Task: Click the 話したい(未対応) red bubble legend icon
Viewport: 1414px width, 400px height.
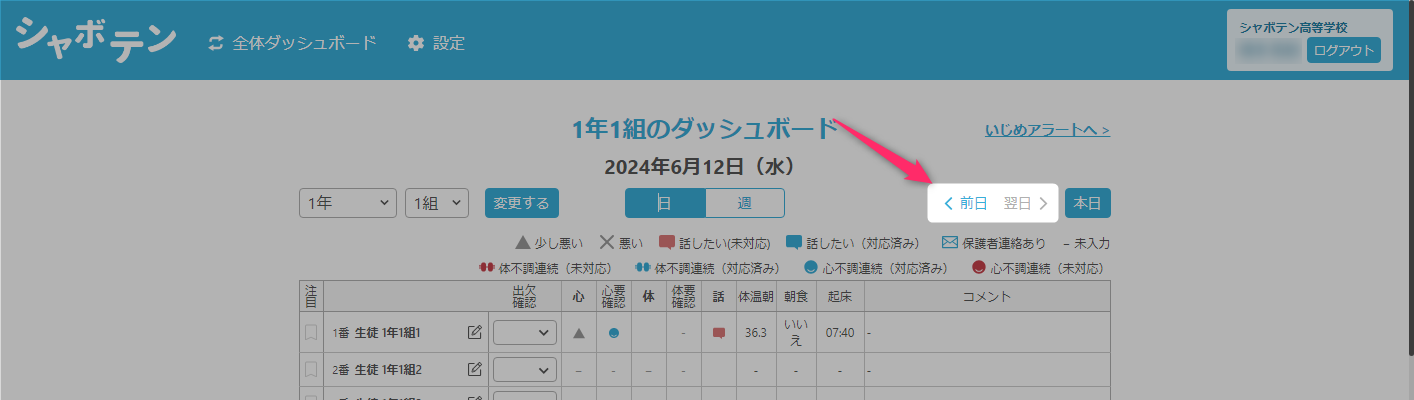Action: tap(667, 242)
